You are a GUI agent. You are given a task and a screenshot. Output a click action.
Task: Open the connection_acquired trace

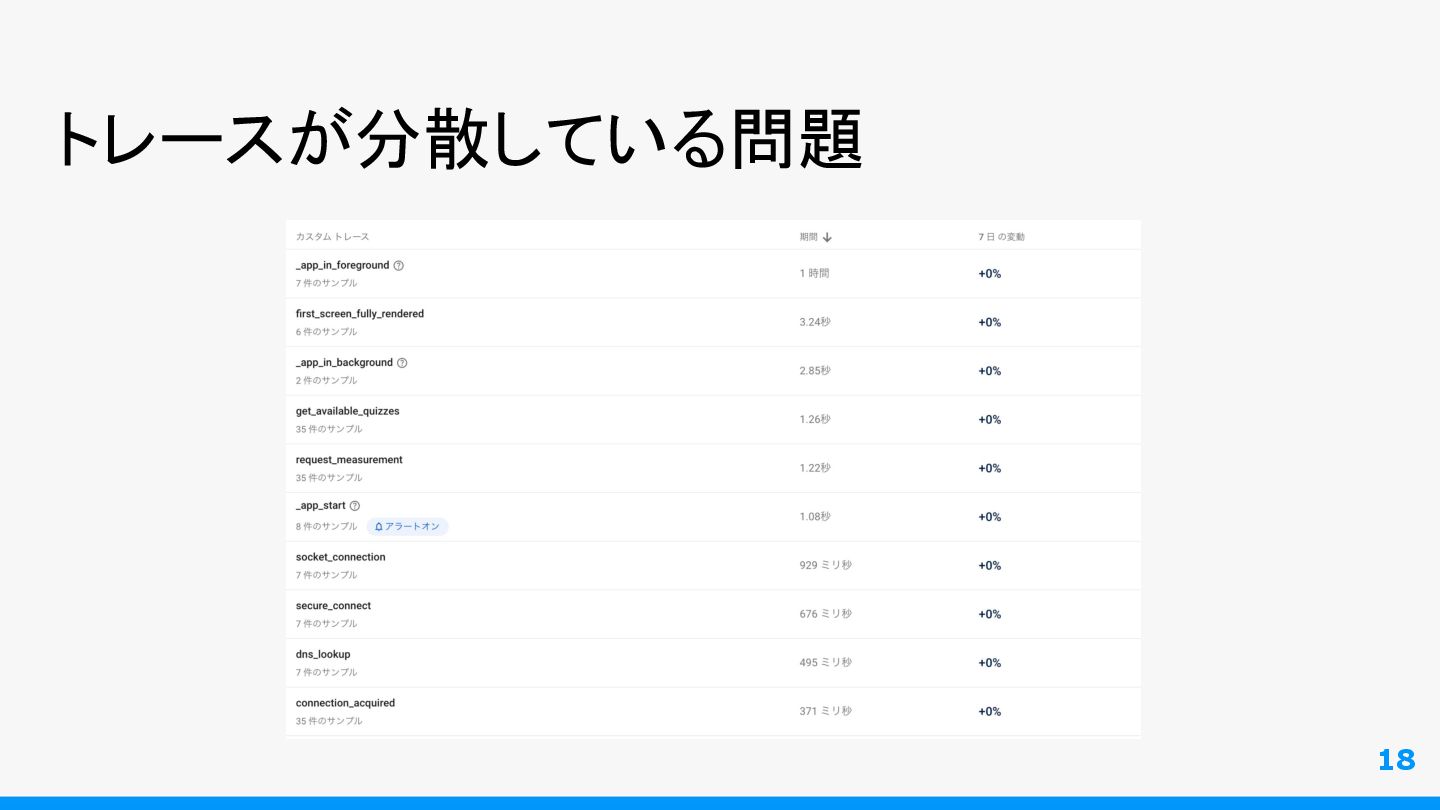(x=345, y=703)
